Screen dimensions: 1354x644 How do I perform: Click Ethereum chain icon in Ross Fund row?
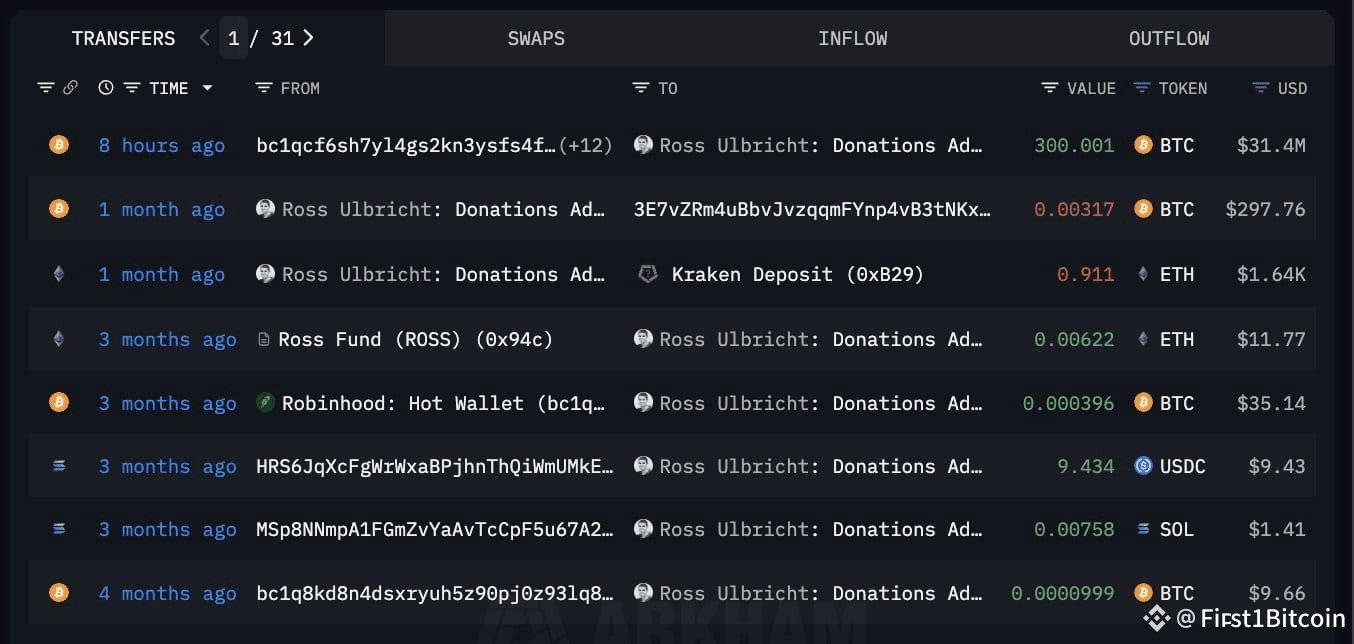point(59,339)
